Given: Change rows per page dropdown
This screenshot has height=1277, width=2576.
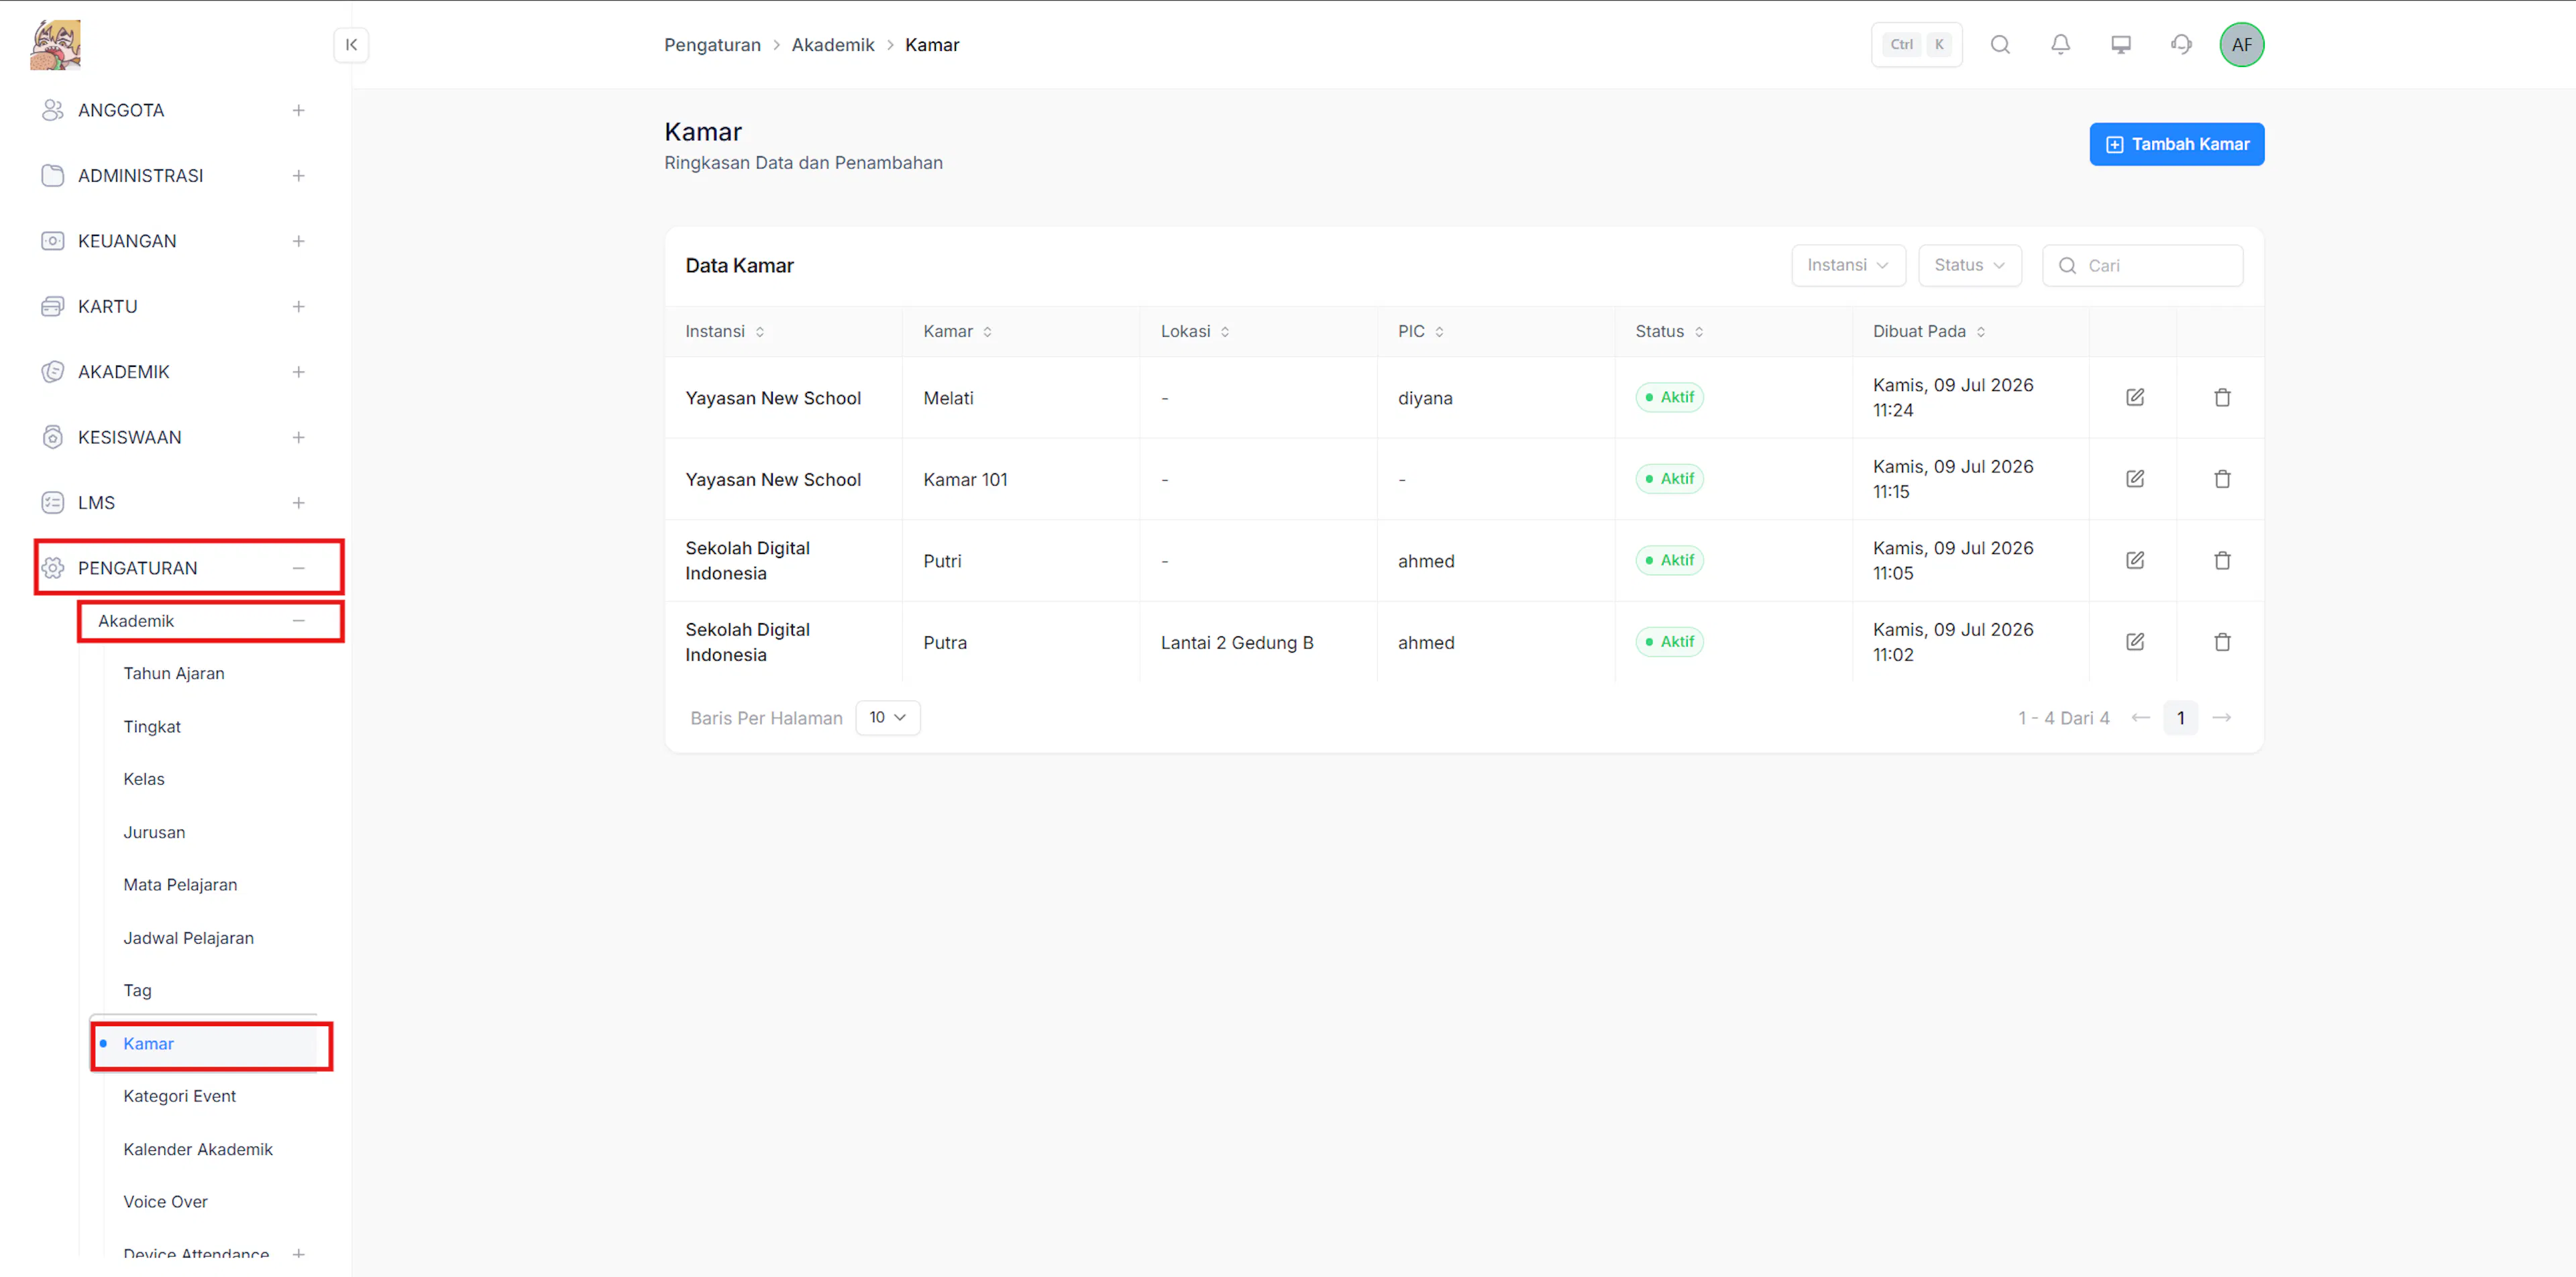Looking at the screenshot, I should (x=888, y=718).
